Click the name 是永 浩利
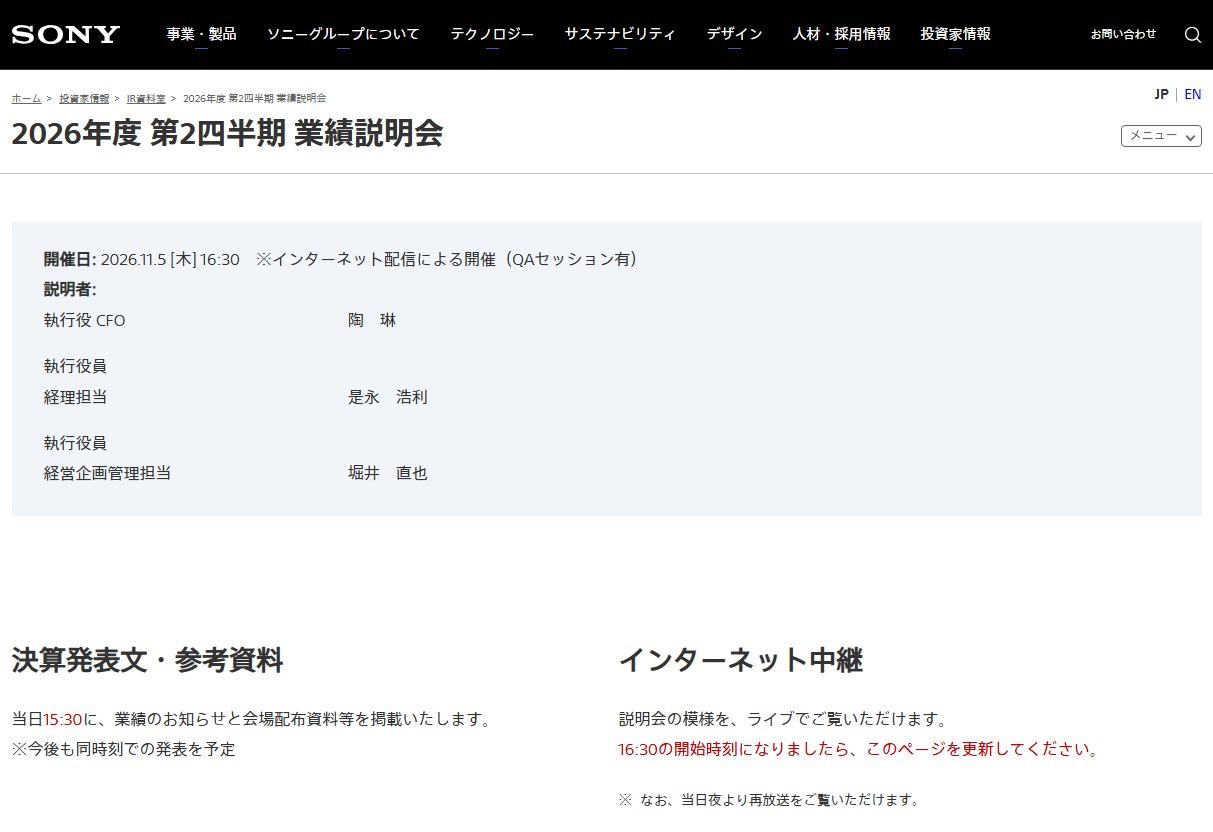The height and width of the screenshot is (832, 1213). pos(388,397)
